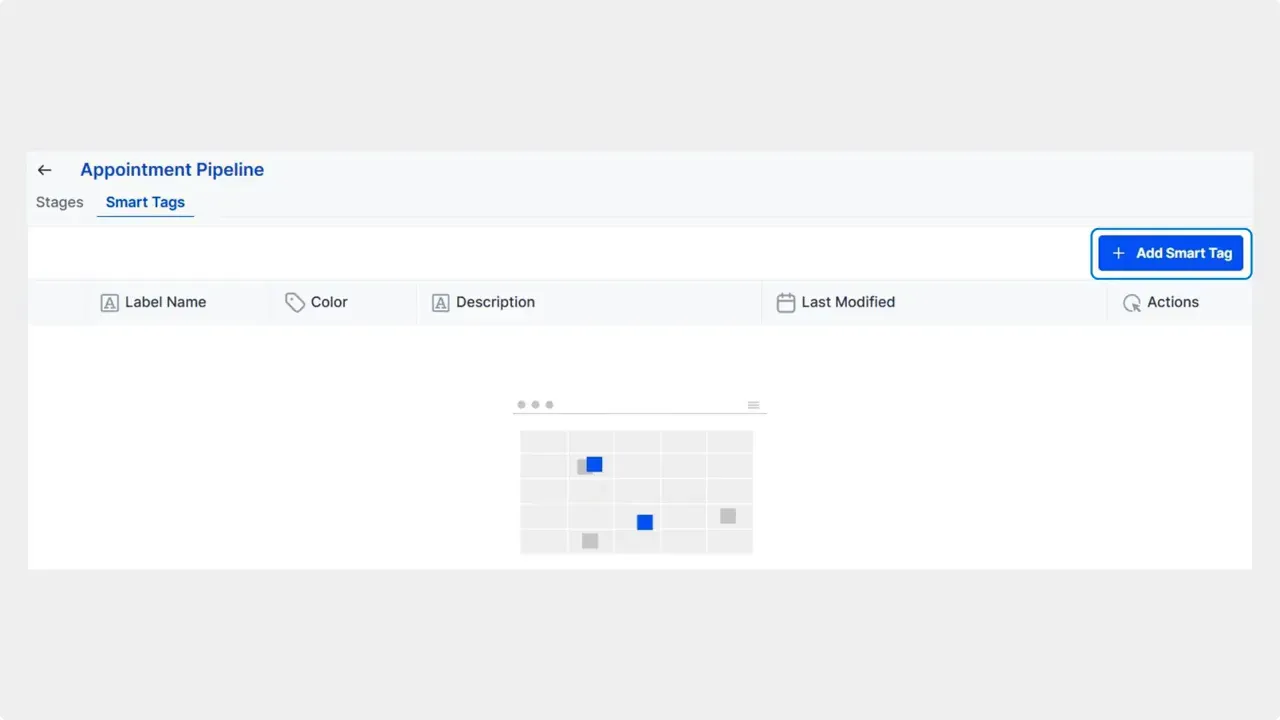Select the upper blue square in the calendar illustration
This screenshot has height=720, width=1280.
(x=594, y=464)
